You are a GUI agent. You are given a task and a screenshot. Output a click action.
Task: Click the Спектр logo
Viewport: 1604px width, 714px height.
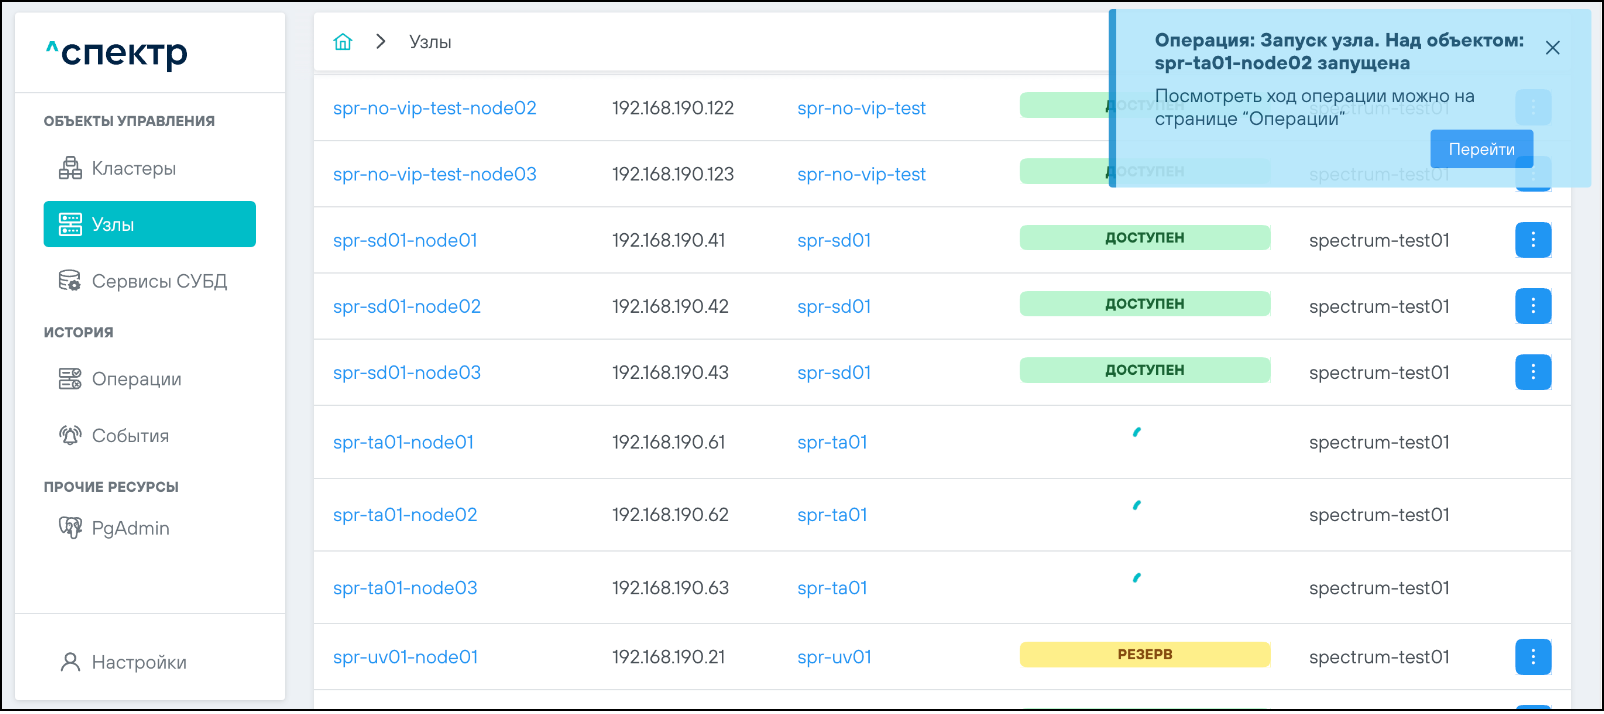(x=117, y=53)
